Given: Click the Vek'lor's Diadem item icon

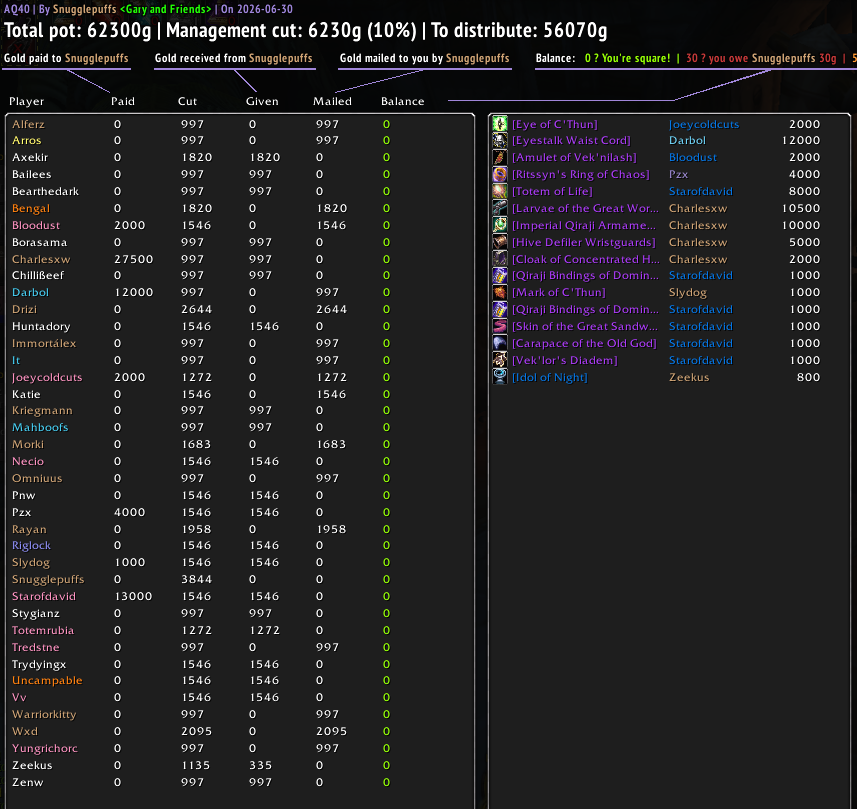Looking at the screenshot, I should coord(500,360).
